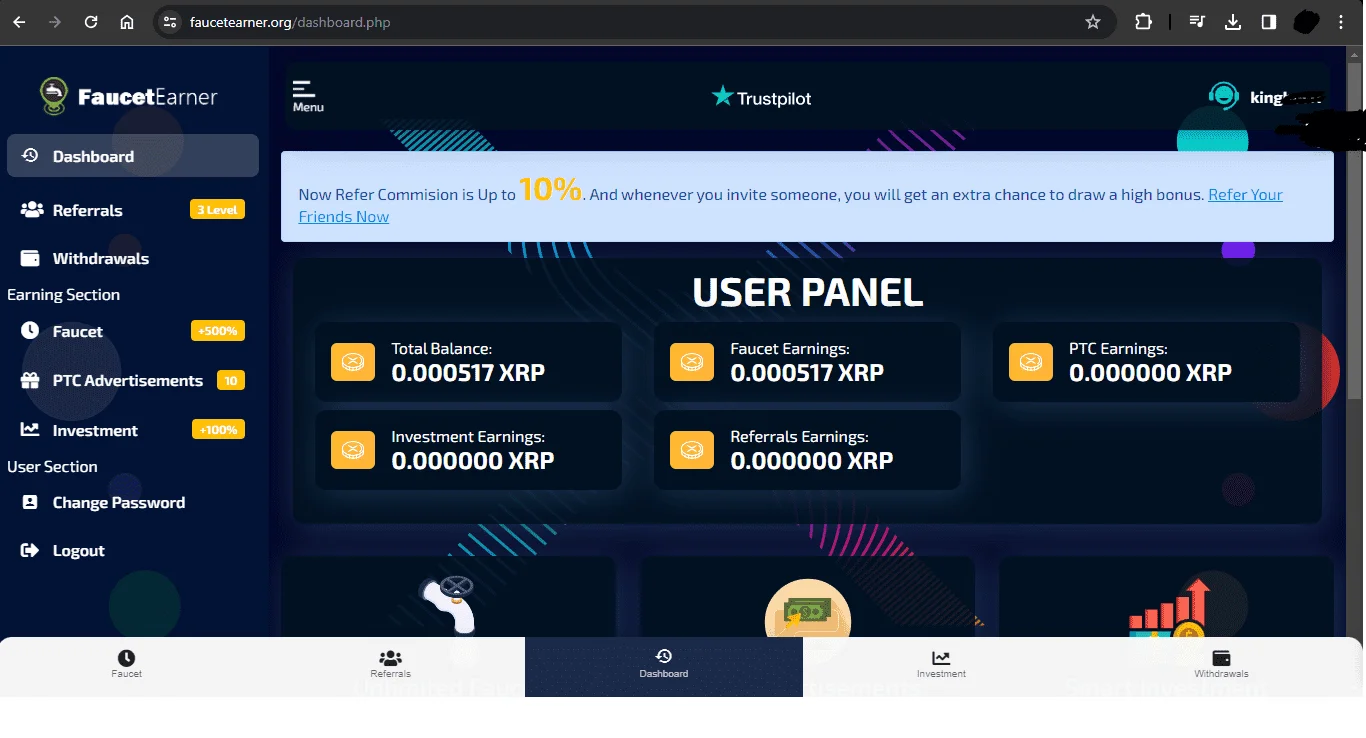Click the 10 badge beside PTC Advertisements
The width and height of the screenshot is (1366, 738).
point(231,381)
